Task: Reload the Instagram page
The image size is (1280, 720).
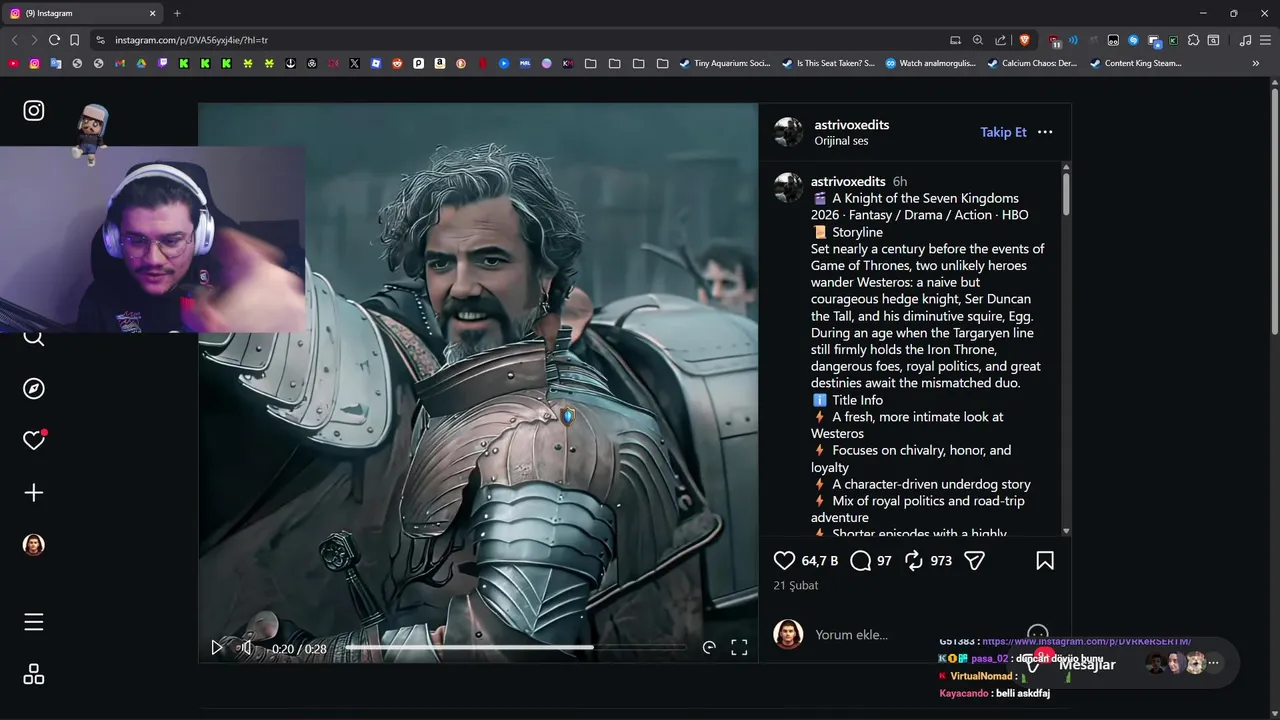Action: [54, 40]
